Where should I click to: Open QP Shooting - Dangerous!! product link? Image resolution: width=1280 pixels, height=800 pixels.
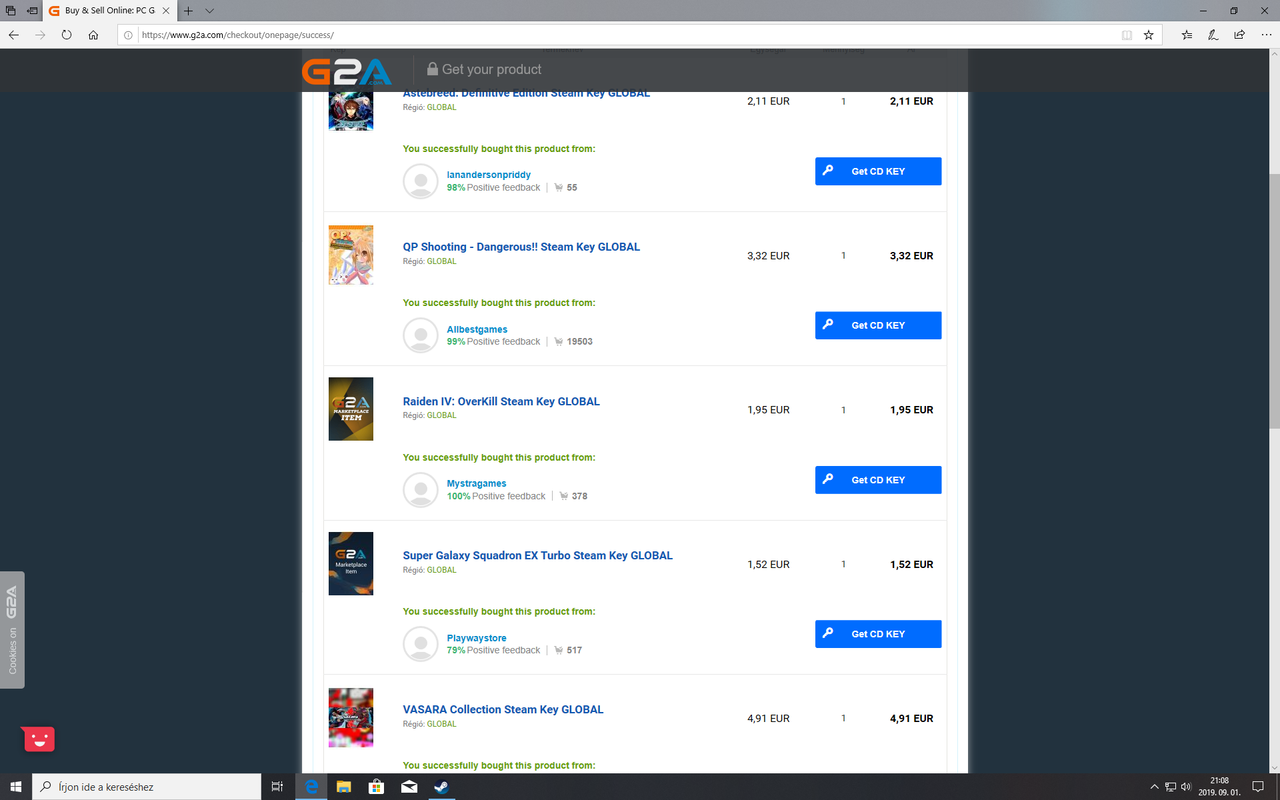[521, 247]
